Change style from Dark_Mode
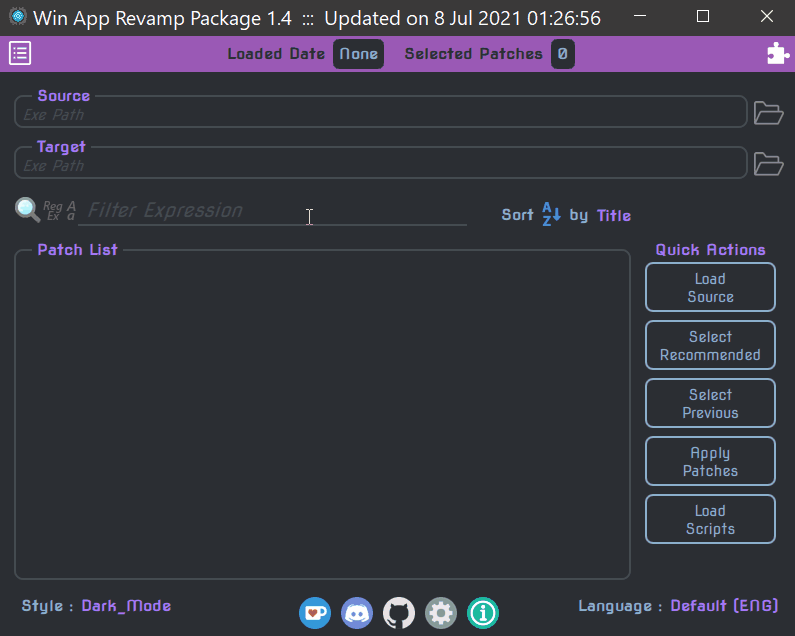 tap(126, 606)
